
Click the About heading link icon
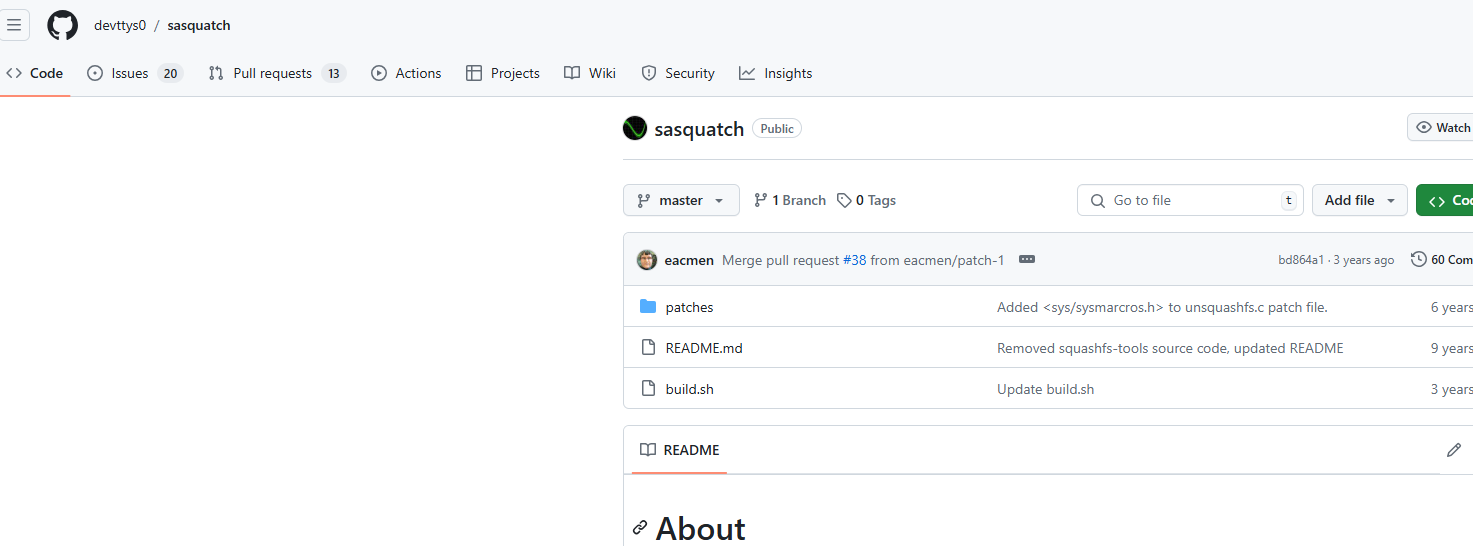[640, 528]
